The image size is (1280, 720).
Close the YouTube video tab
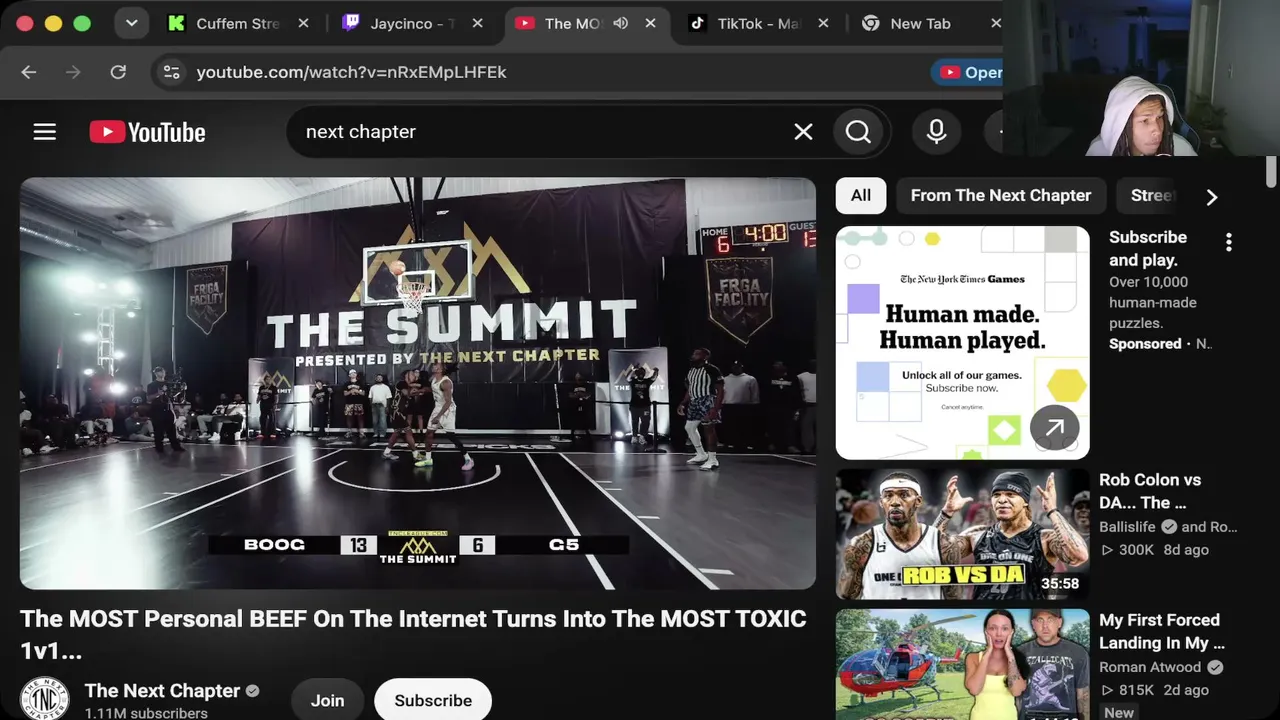coord(651,23)
